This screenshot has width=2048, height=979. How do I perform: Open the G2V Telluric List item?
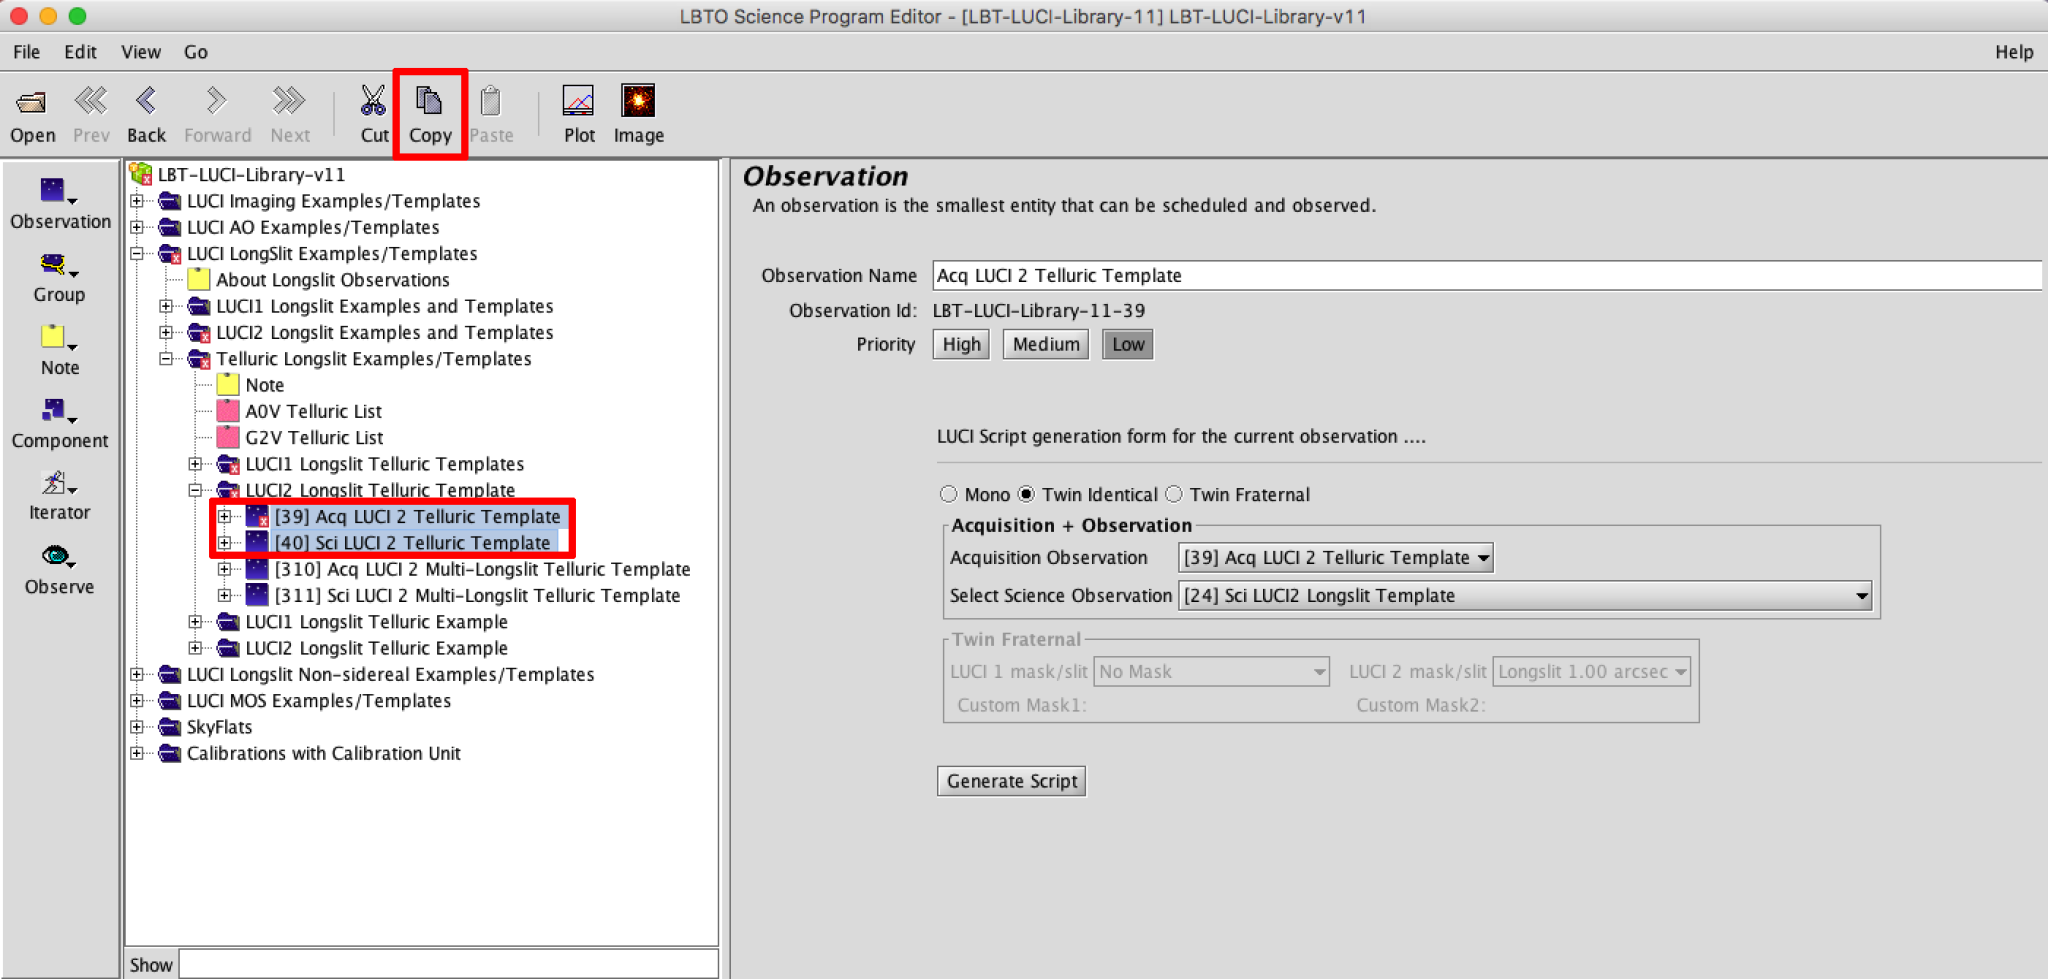click(x=314, y=437)
